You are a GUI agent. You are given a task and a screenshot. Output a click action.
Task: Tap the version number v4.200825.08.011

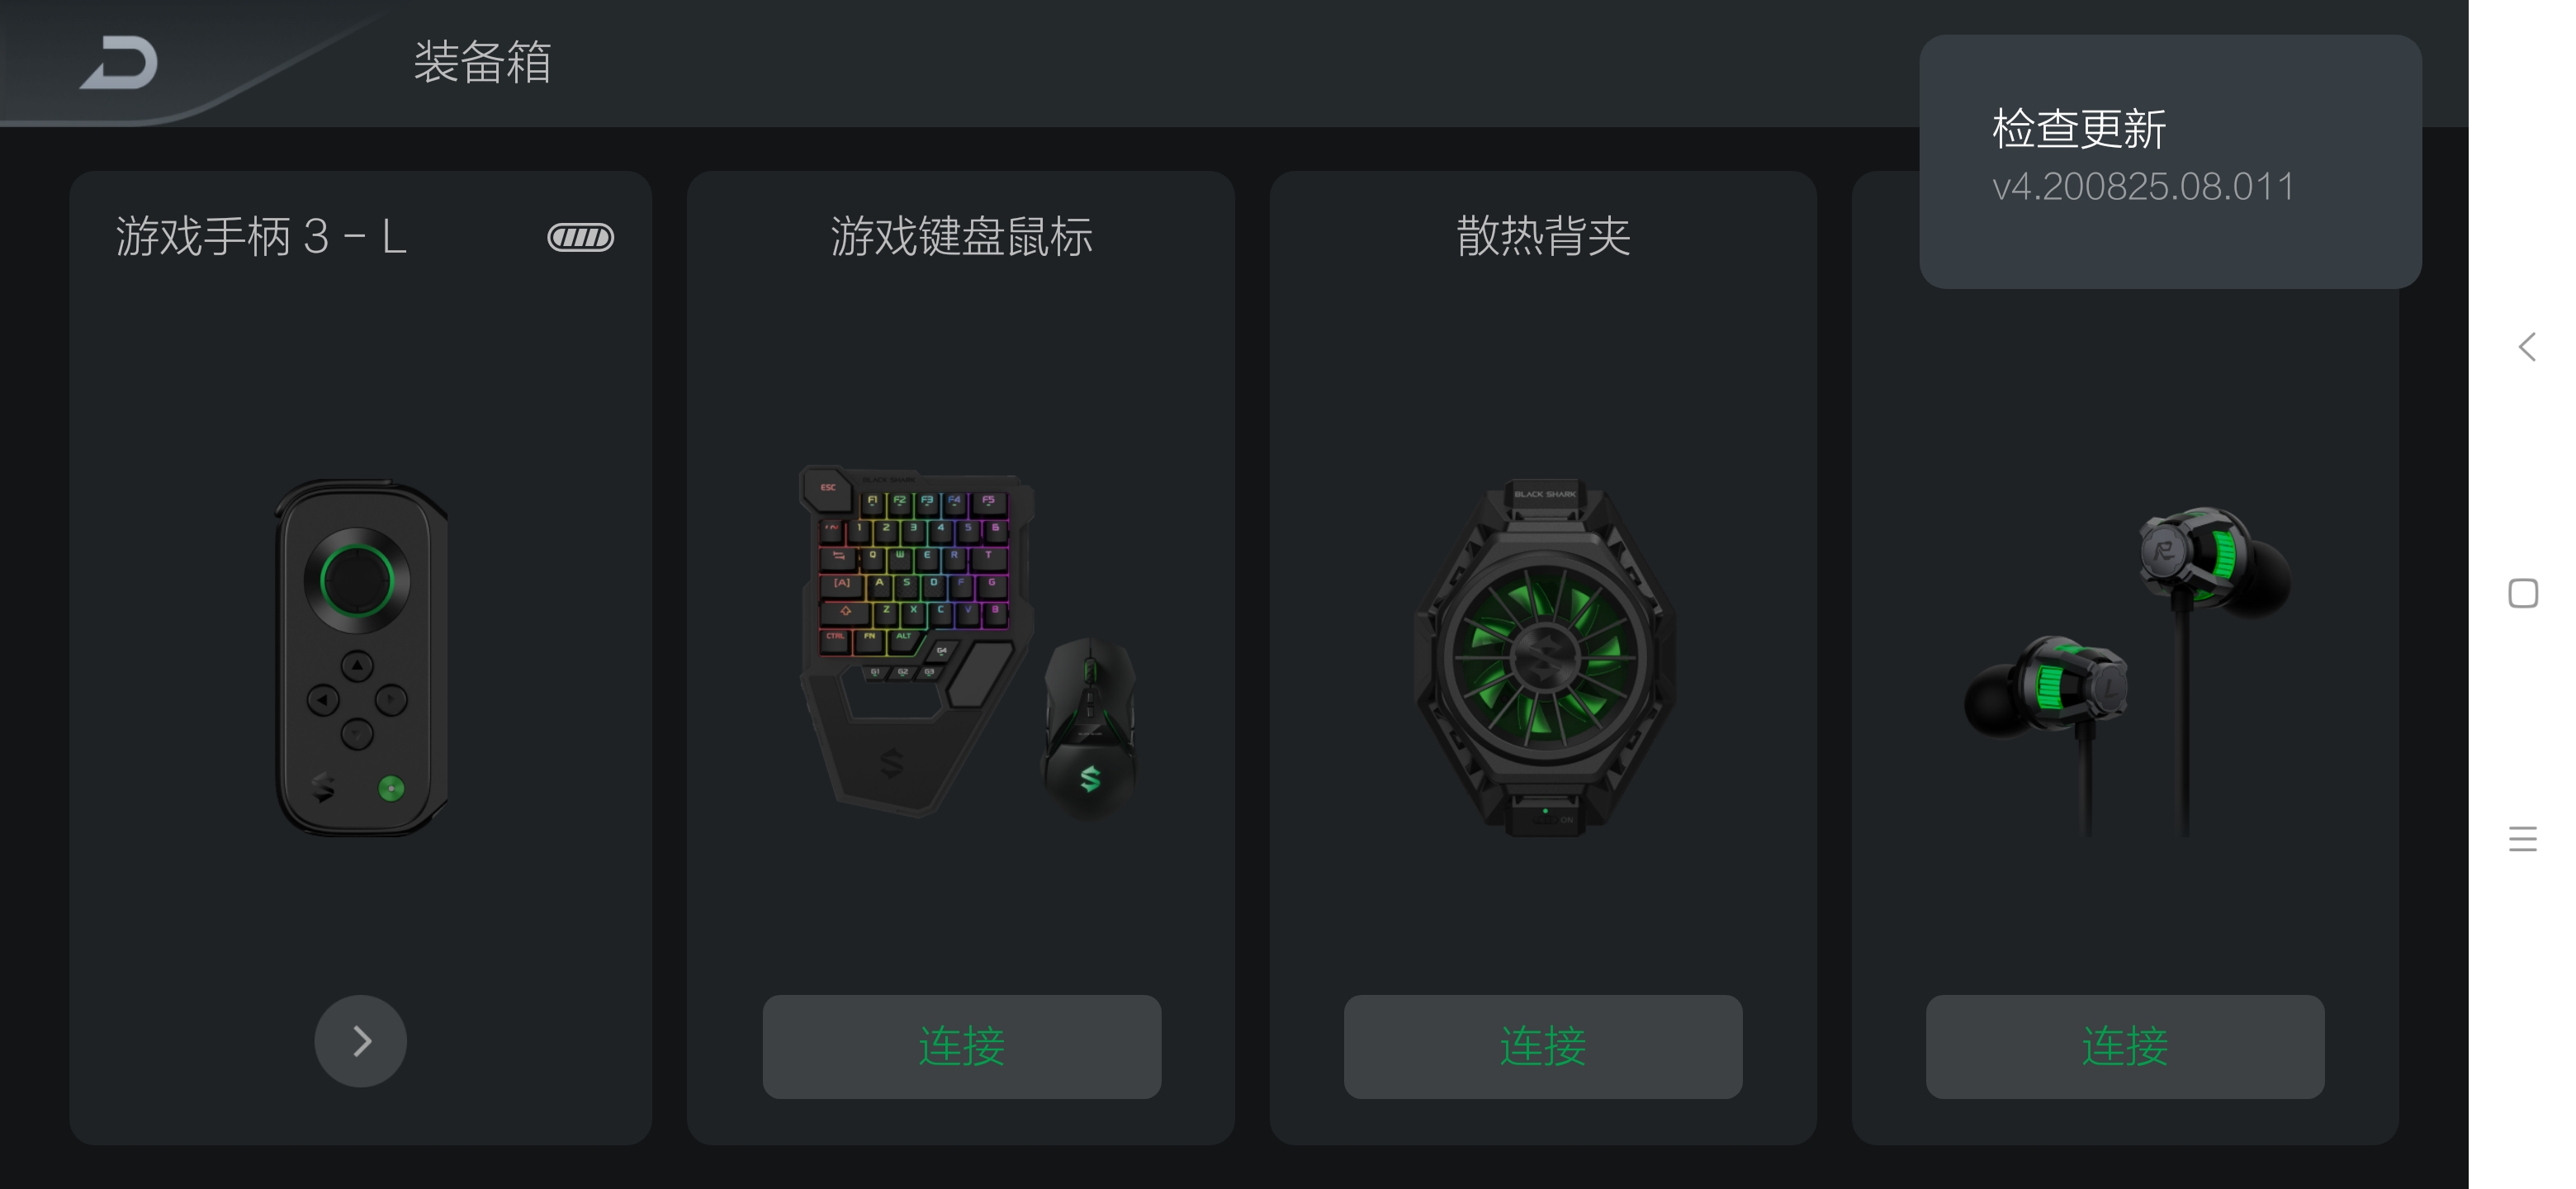coord(2143,187)
